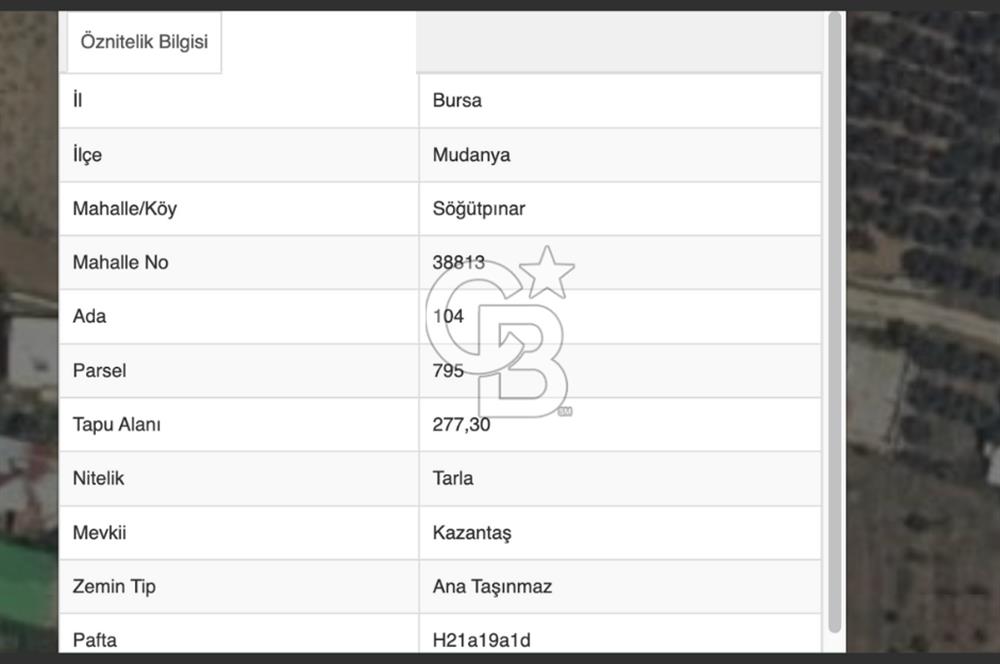Viewport: 1000px width, 664px height.
Task: Click the Tapu Alanı label
Action: pyautogui.click(x=116, y=425)
